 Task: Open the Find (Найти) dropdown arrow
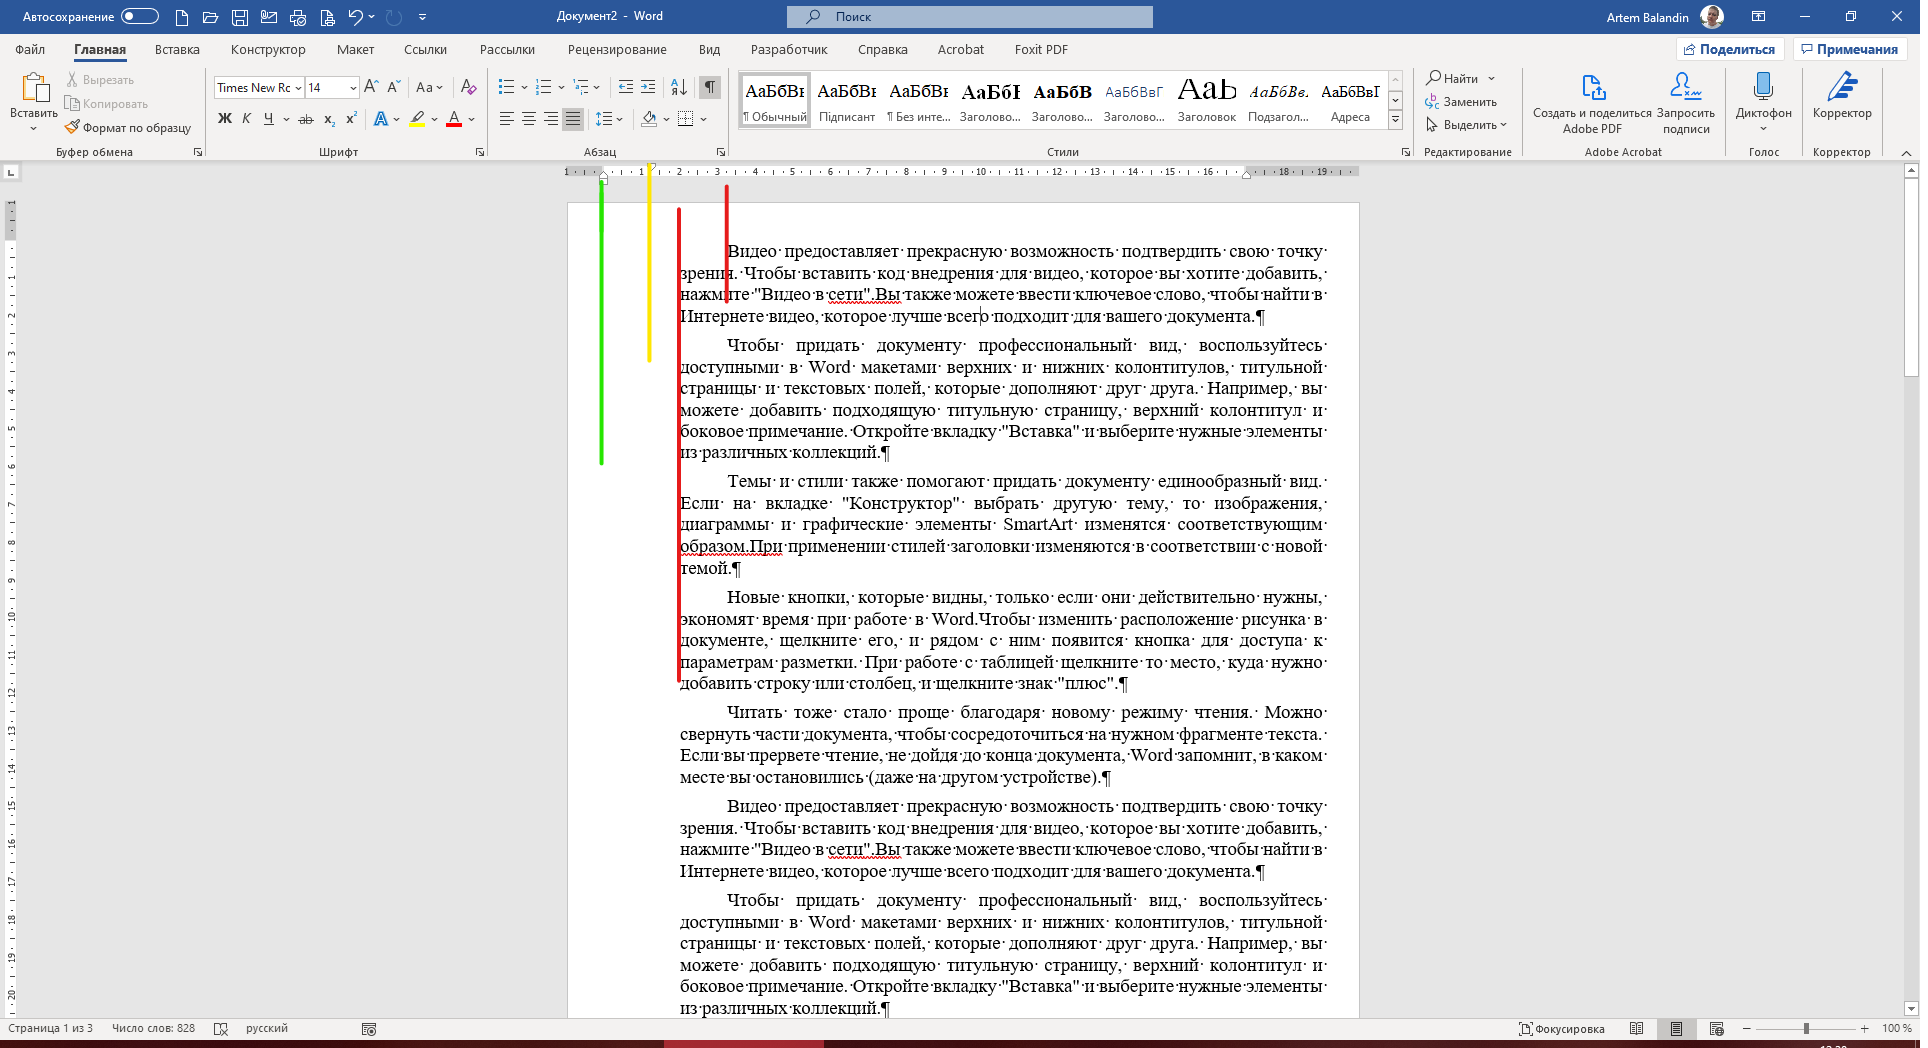click(1491, 78)
